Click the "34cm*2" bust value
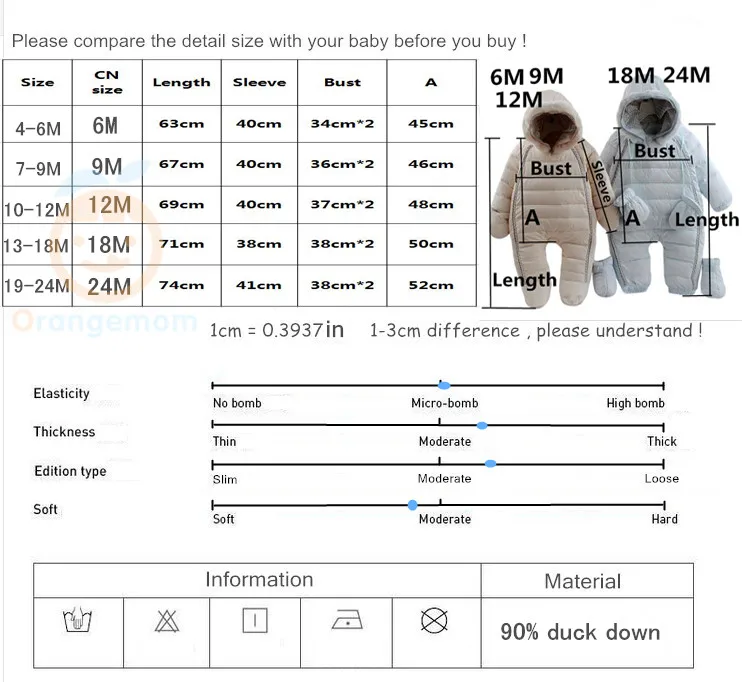This screenshot has width=742, height=682. [x=342, y=124]
